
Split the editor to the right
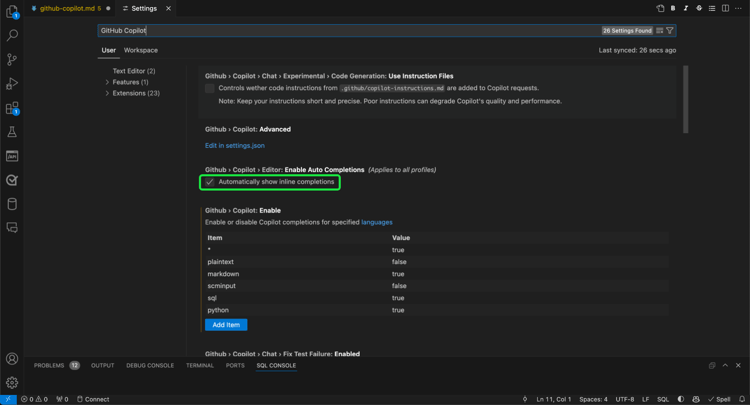(x=726, y=8)
